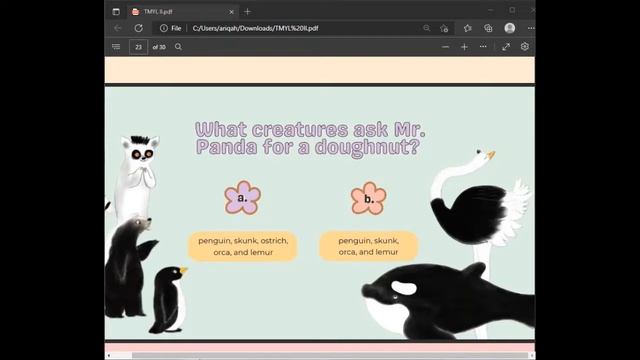Open the browser zoom magnifier in address bar
The width and height of the screenshot is (640, 360).
[x=427, y=28]
